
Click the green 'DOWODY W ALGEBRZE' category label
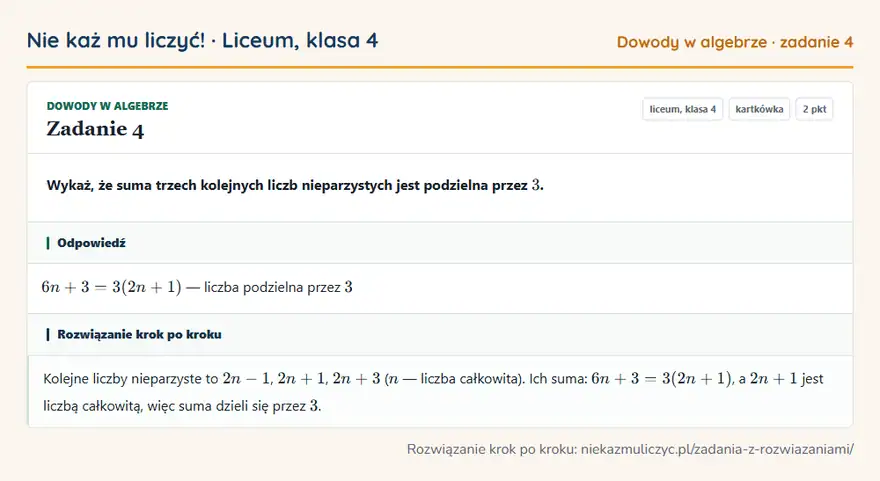coord(107,106)
